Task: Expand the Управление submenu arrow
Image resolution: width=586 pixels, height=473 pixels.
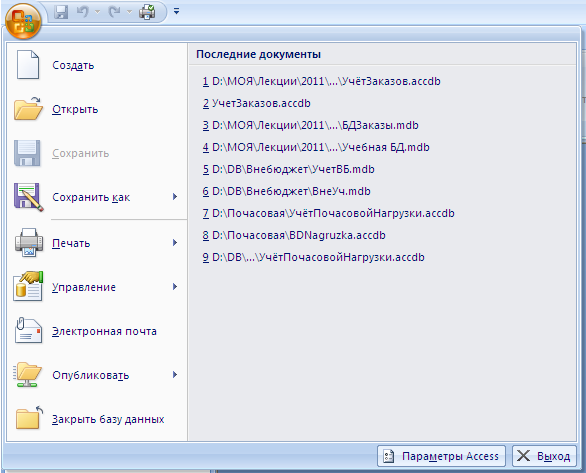Action: tap(175, 287)
